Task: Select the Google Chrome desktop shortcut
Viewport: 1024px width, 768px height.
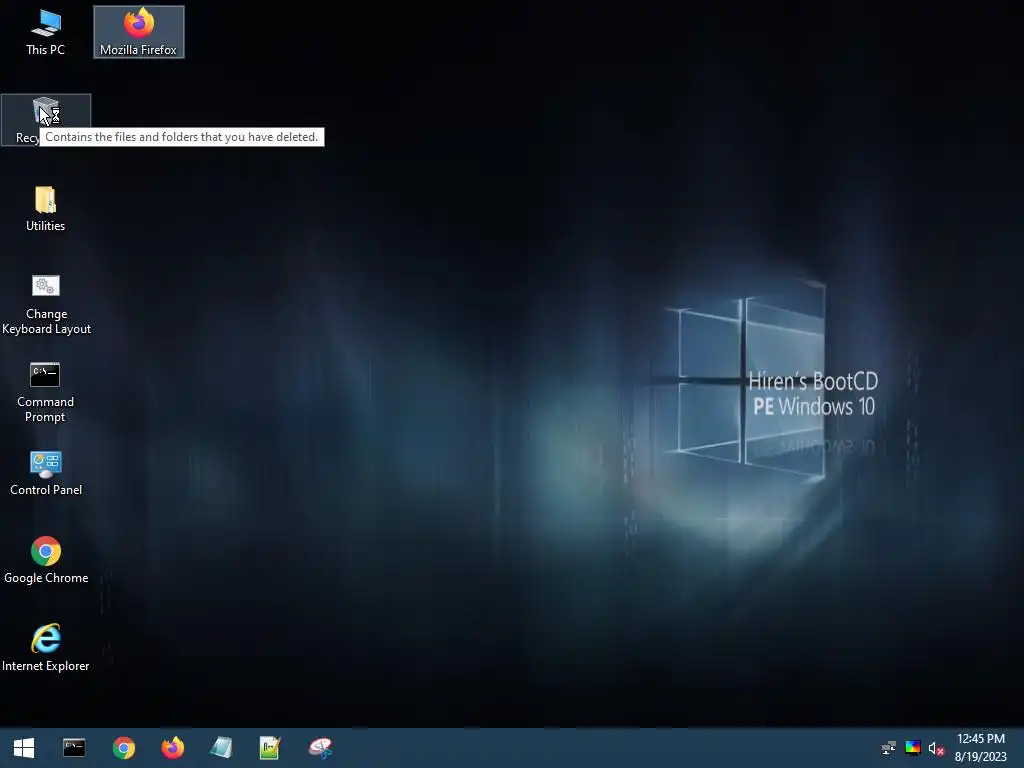Action: click(x=46, y=560)
